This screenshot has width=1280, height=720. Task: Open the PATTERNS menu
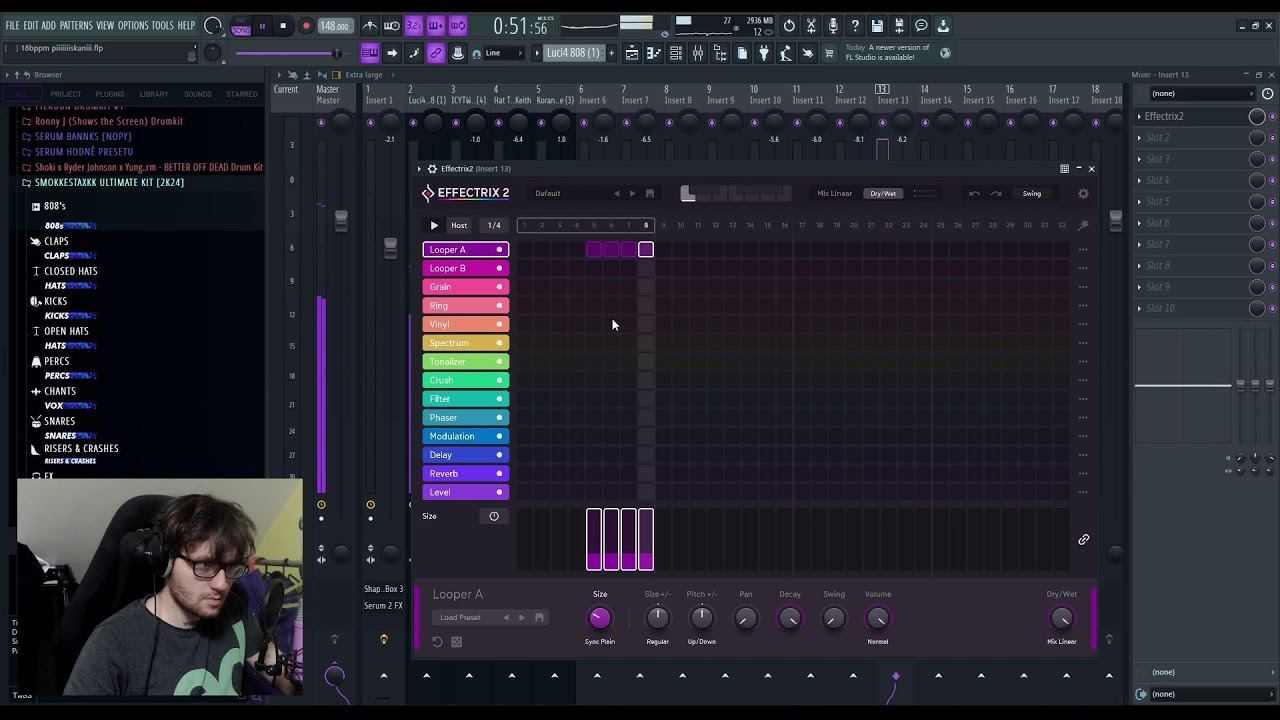pos(76,26)
